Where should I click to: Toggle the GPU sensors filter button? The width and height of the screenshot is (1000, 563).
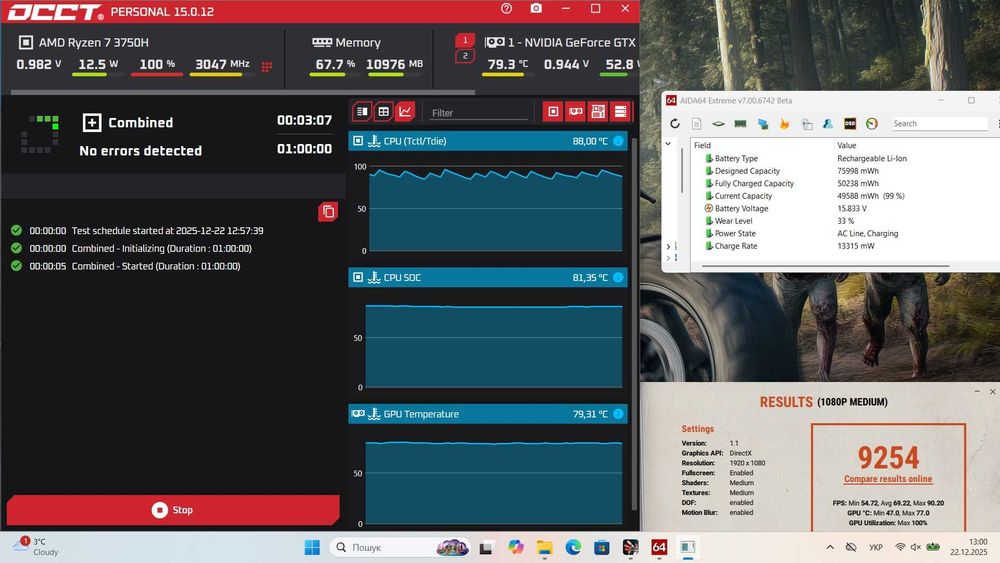tap(575, 112)
